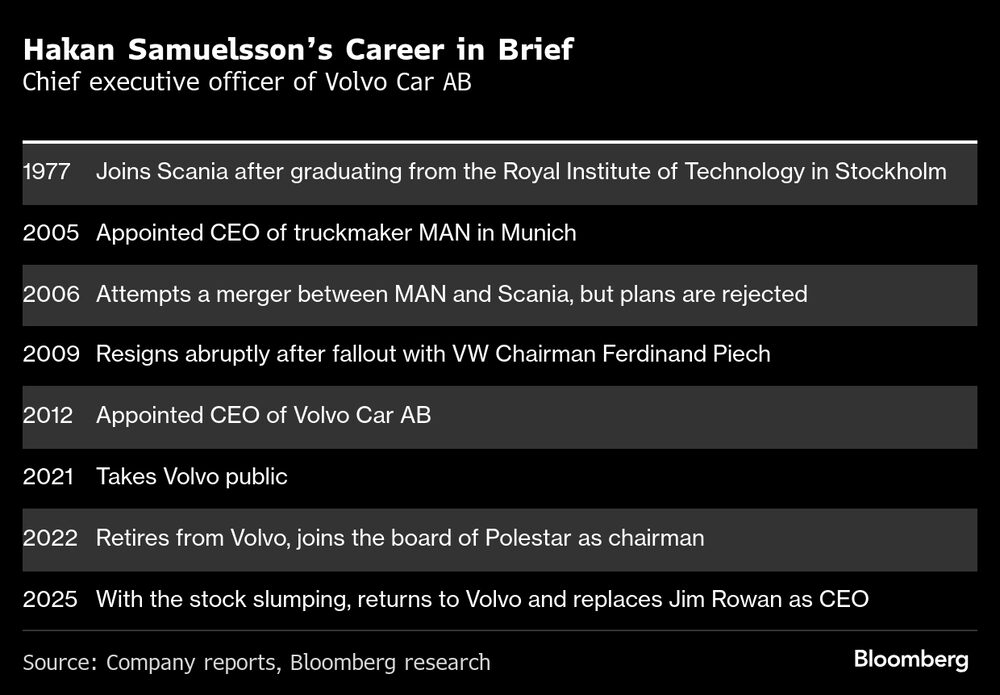Click "Appointed CEO of Volvo Car AB" text
The image size is (1000, 695).
[263, 416]
